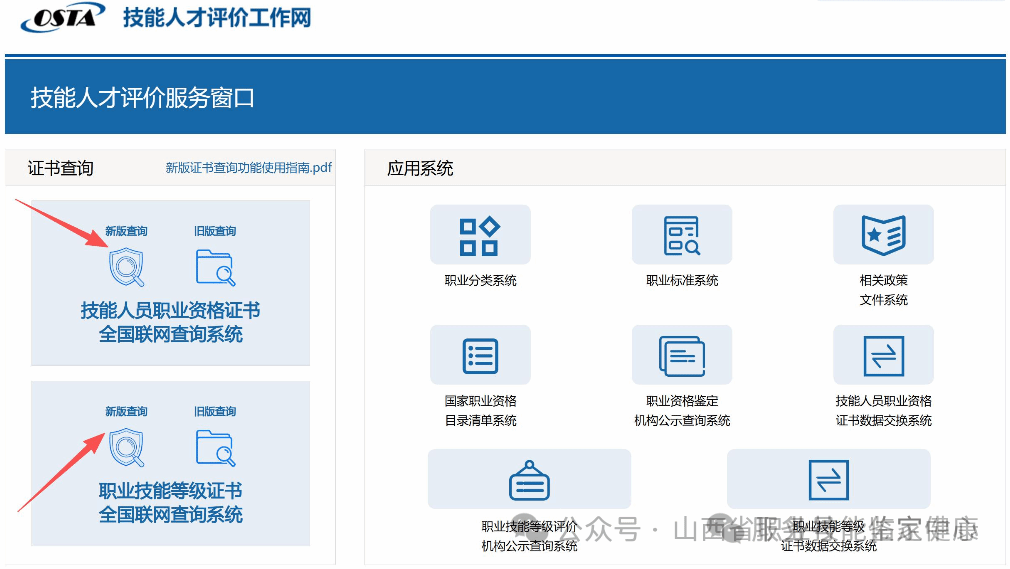Open the 新版证书查询功能使用指南.pdf link
Viewport: 1010px width, 569px height.
(x=248, y=168)
